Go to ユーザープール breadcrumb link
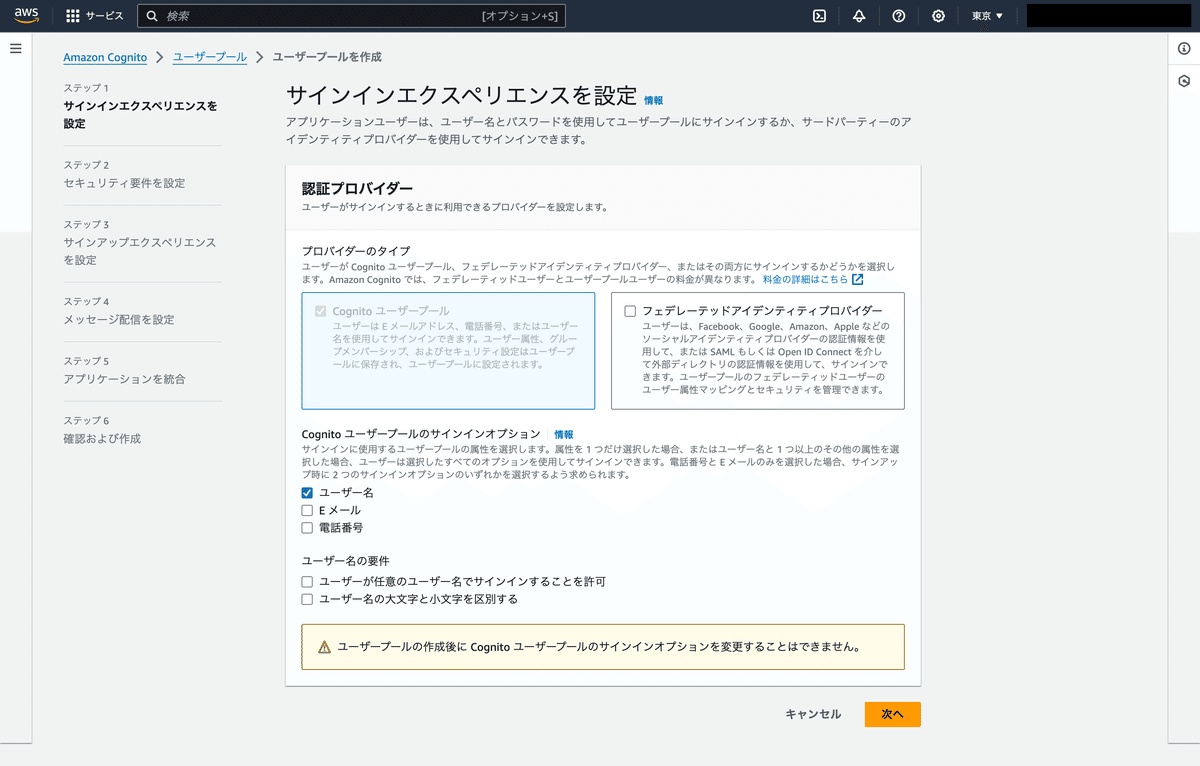 click(210, 57)
